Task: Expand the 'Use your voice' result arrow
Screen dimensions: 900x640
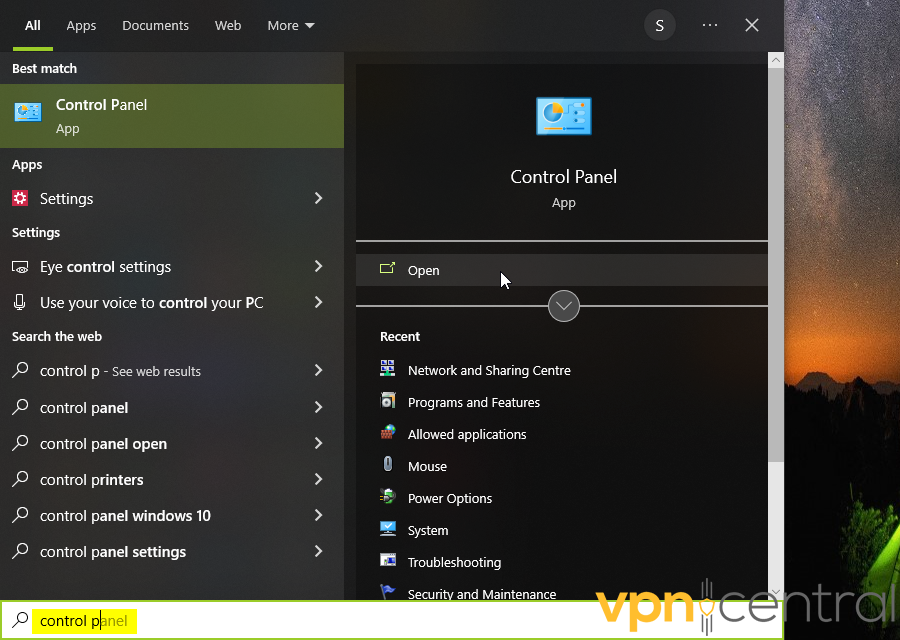Action: [x=319, y=302]
